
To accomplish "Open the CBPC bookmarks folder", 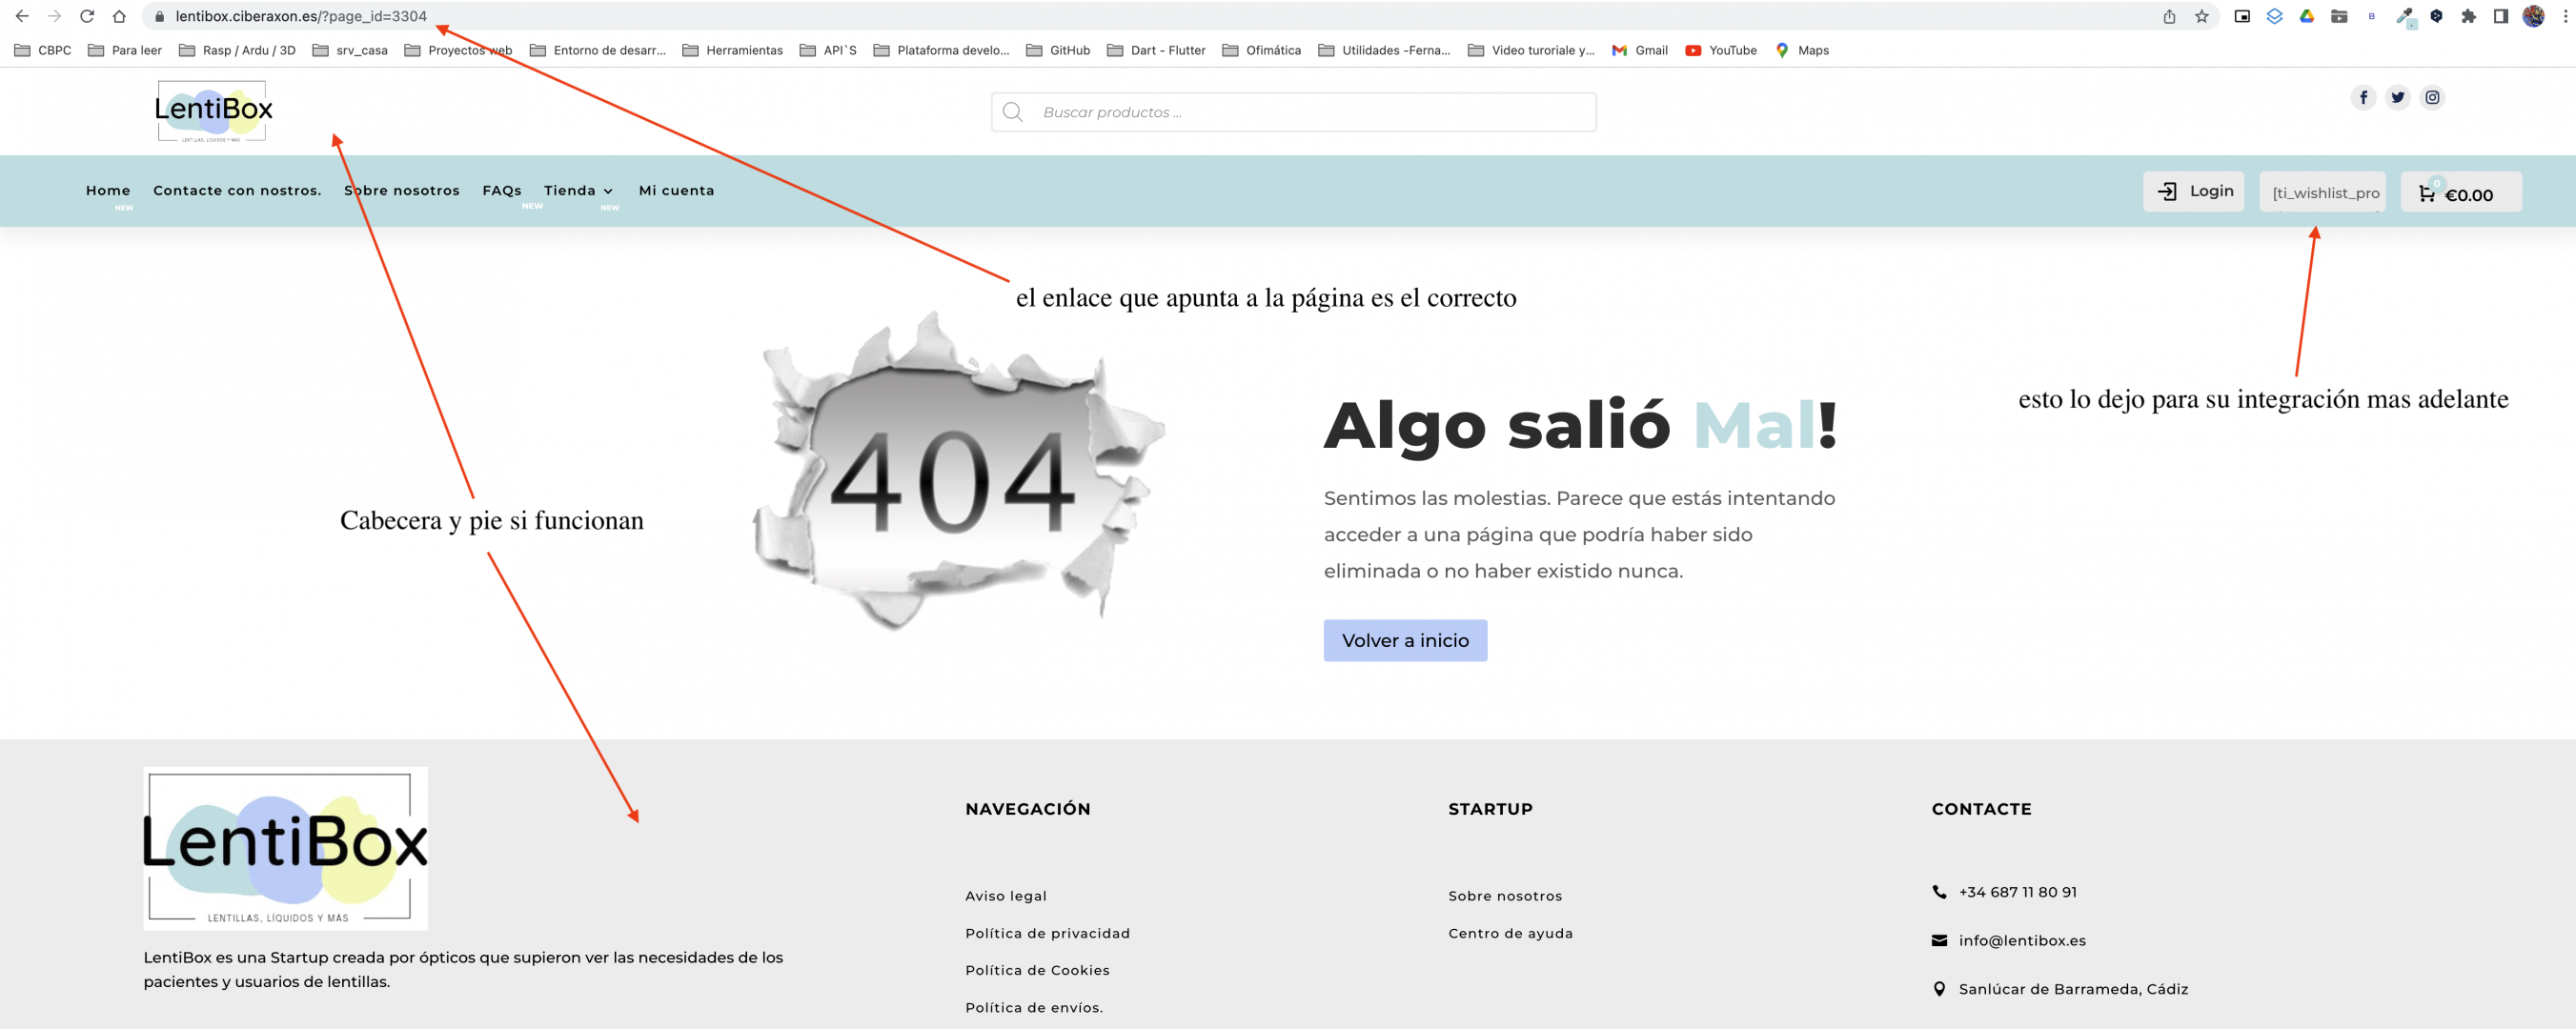I will (x=43, y=50).
